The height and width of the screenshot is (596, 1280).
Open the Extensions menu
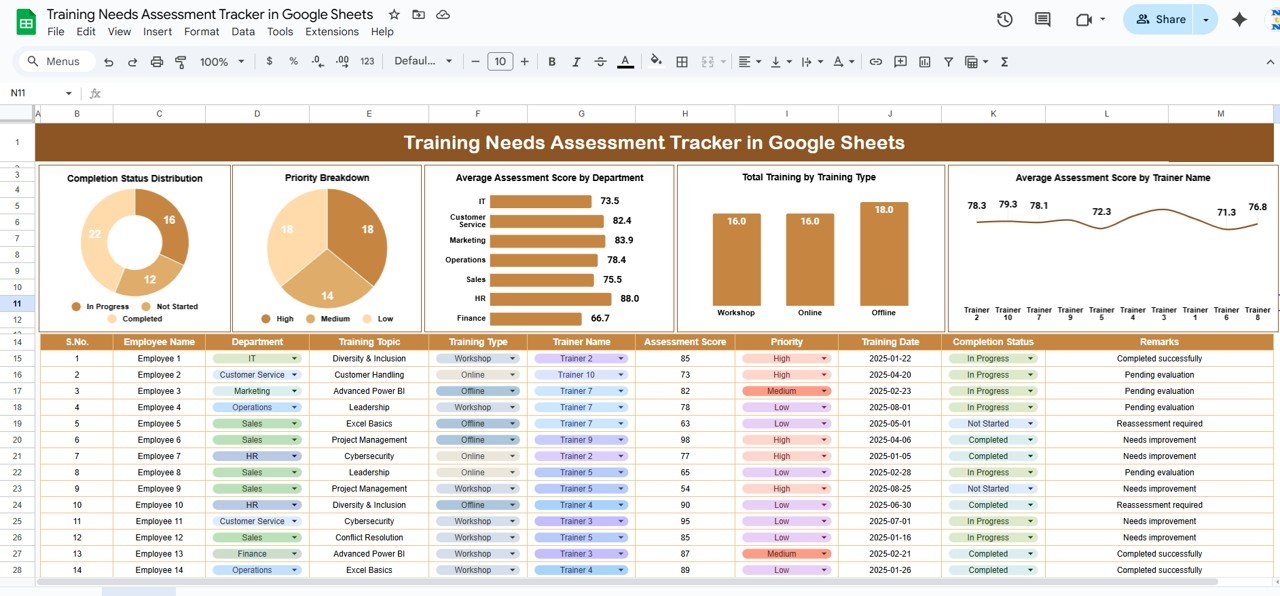click(332, 32)
